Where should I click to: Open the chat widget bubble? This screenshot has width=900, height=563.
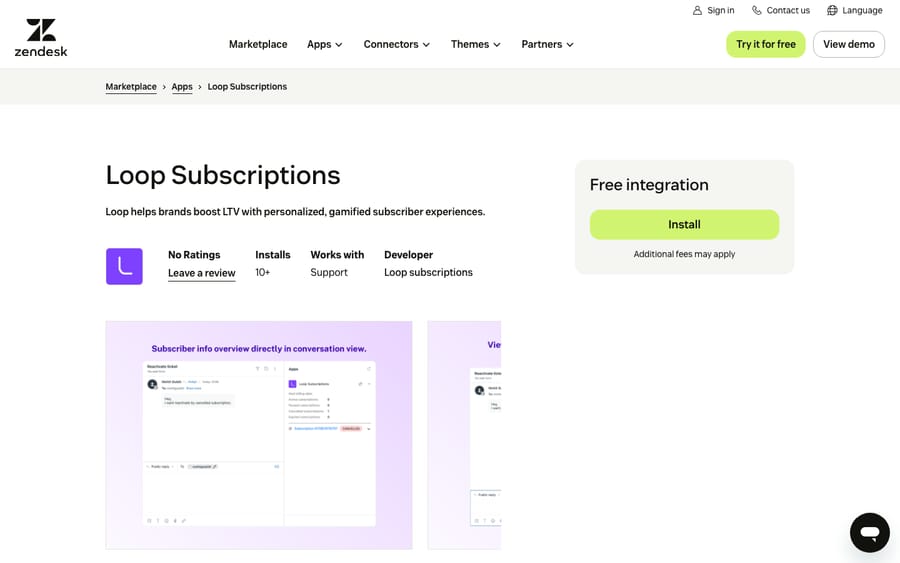point(870,533)
